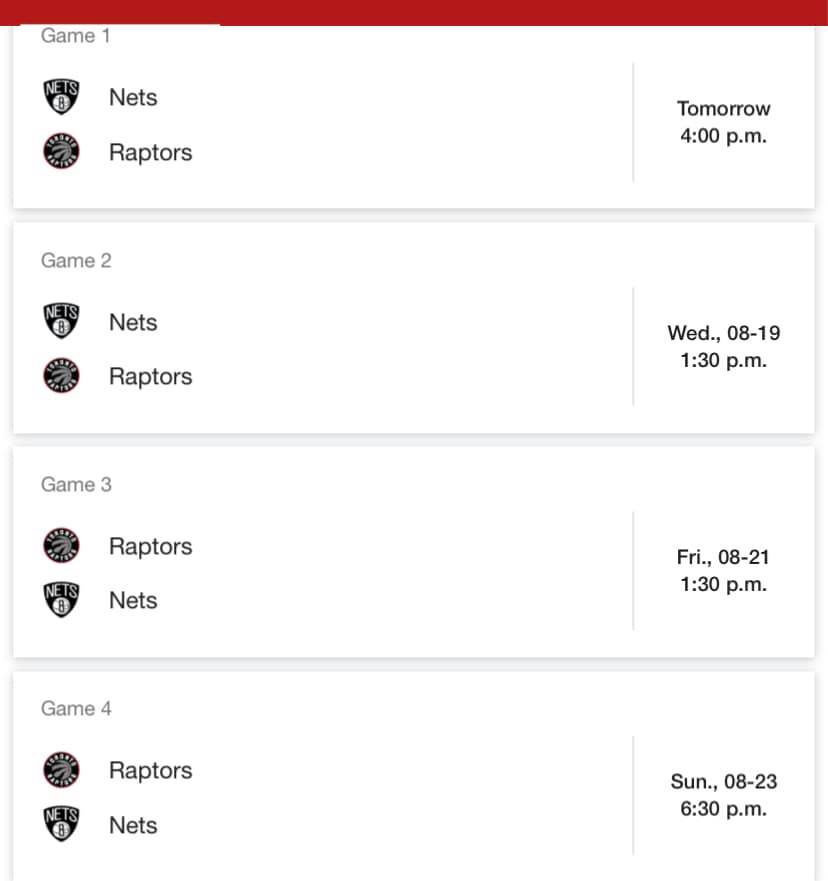
Task: Open the Fri., 08-21 game time
Action: [x=724, y=570]
